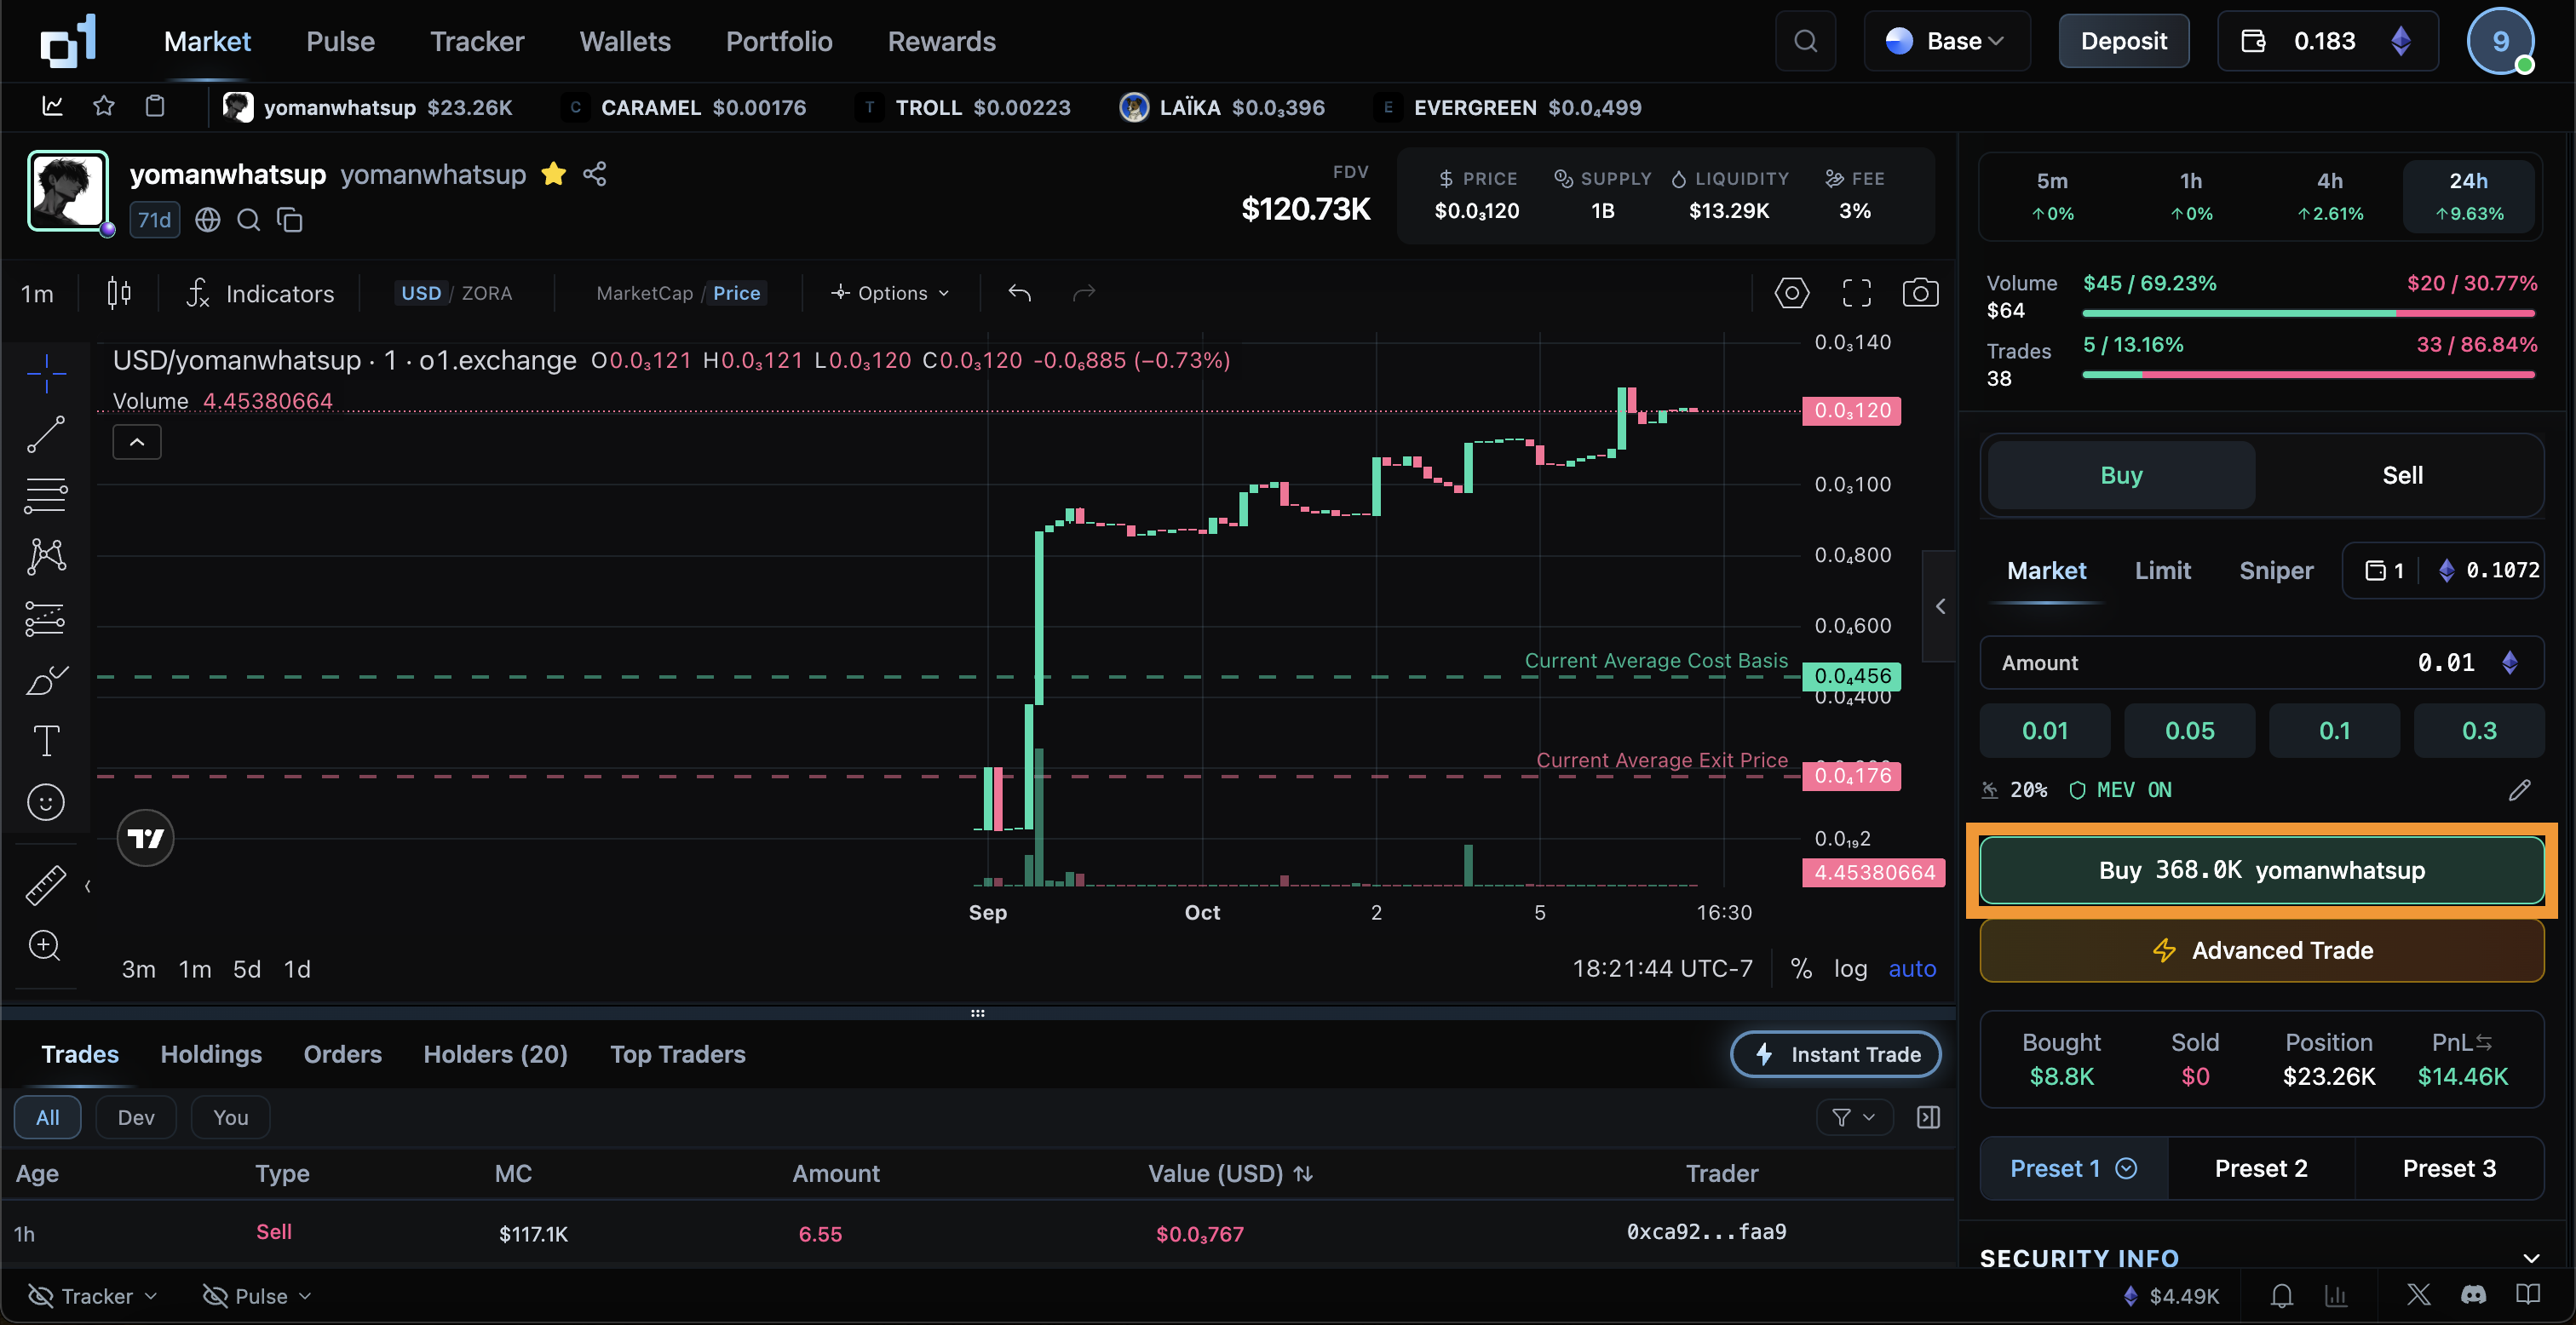Switch chart to log scale
Viewport: 2576px width, 1325px height.
pos(1850,968)
